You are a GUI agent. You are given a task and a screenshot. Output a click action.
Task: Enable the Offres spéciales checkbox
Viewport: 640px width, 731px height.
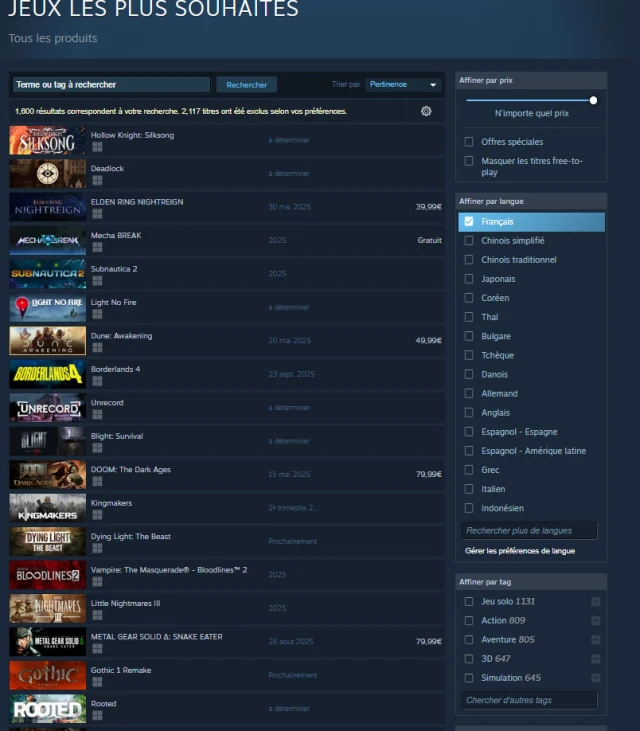tap(469, 142)
